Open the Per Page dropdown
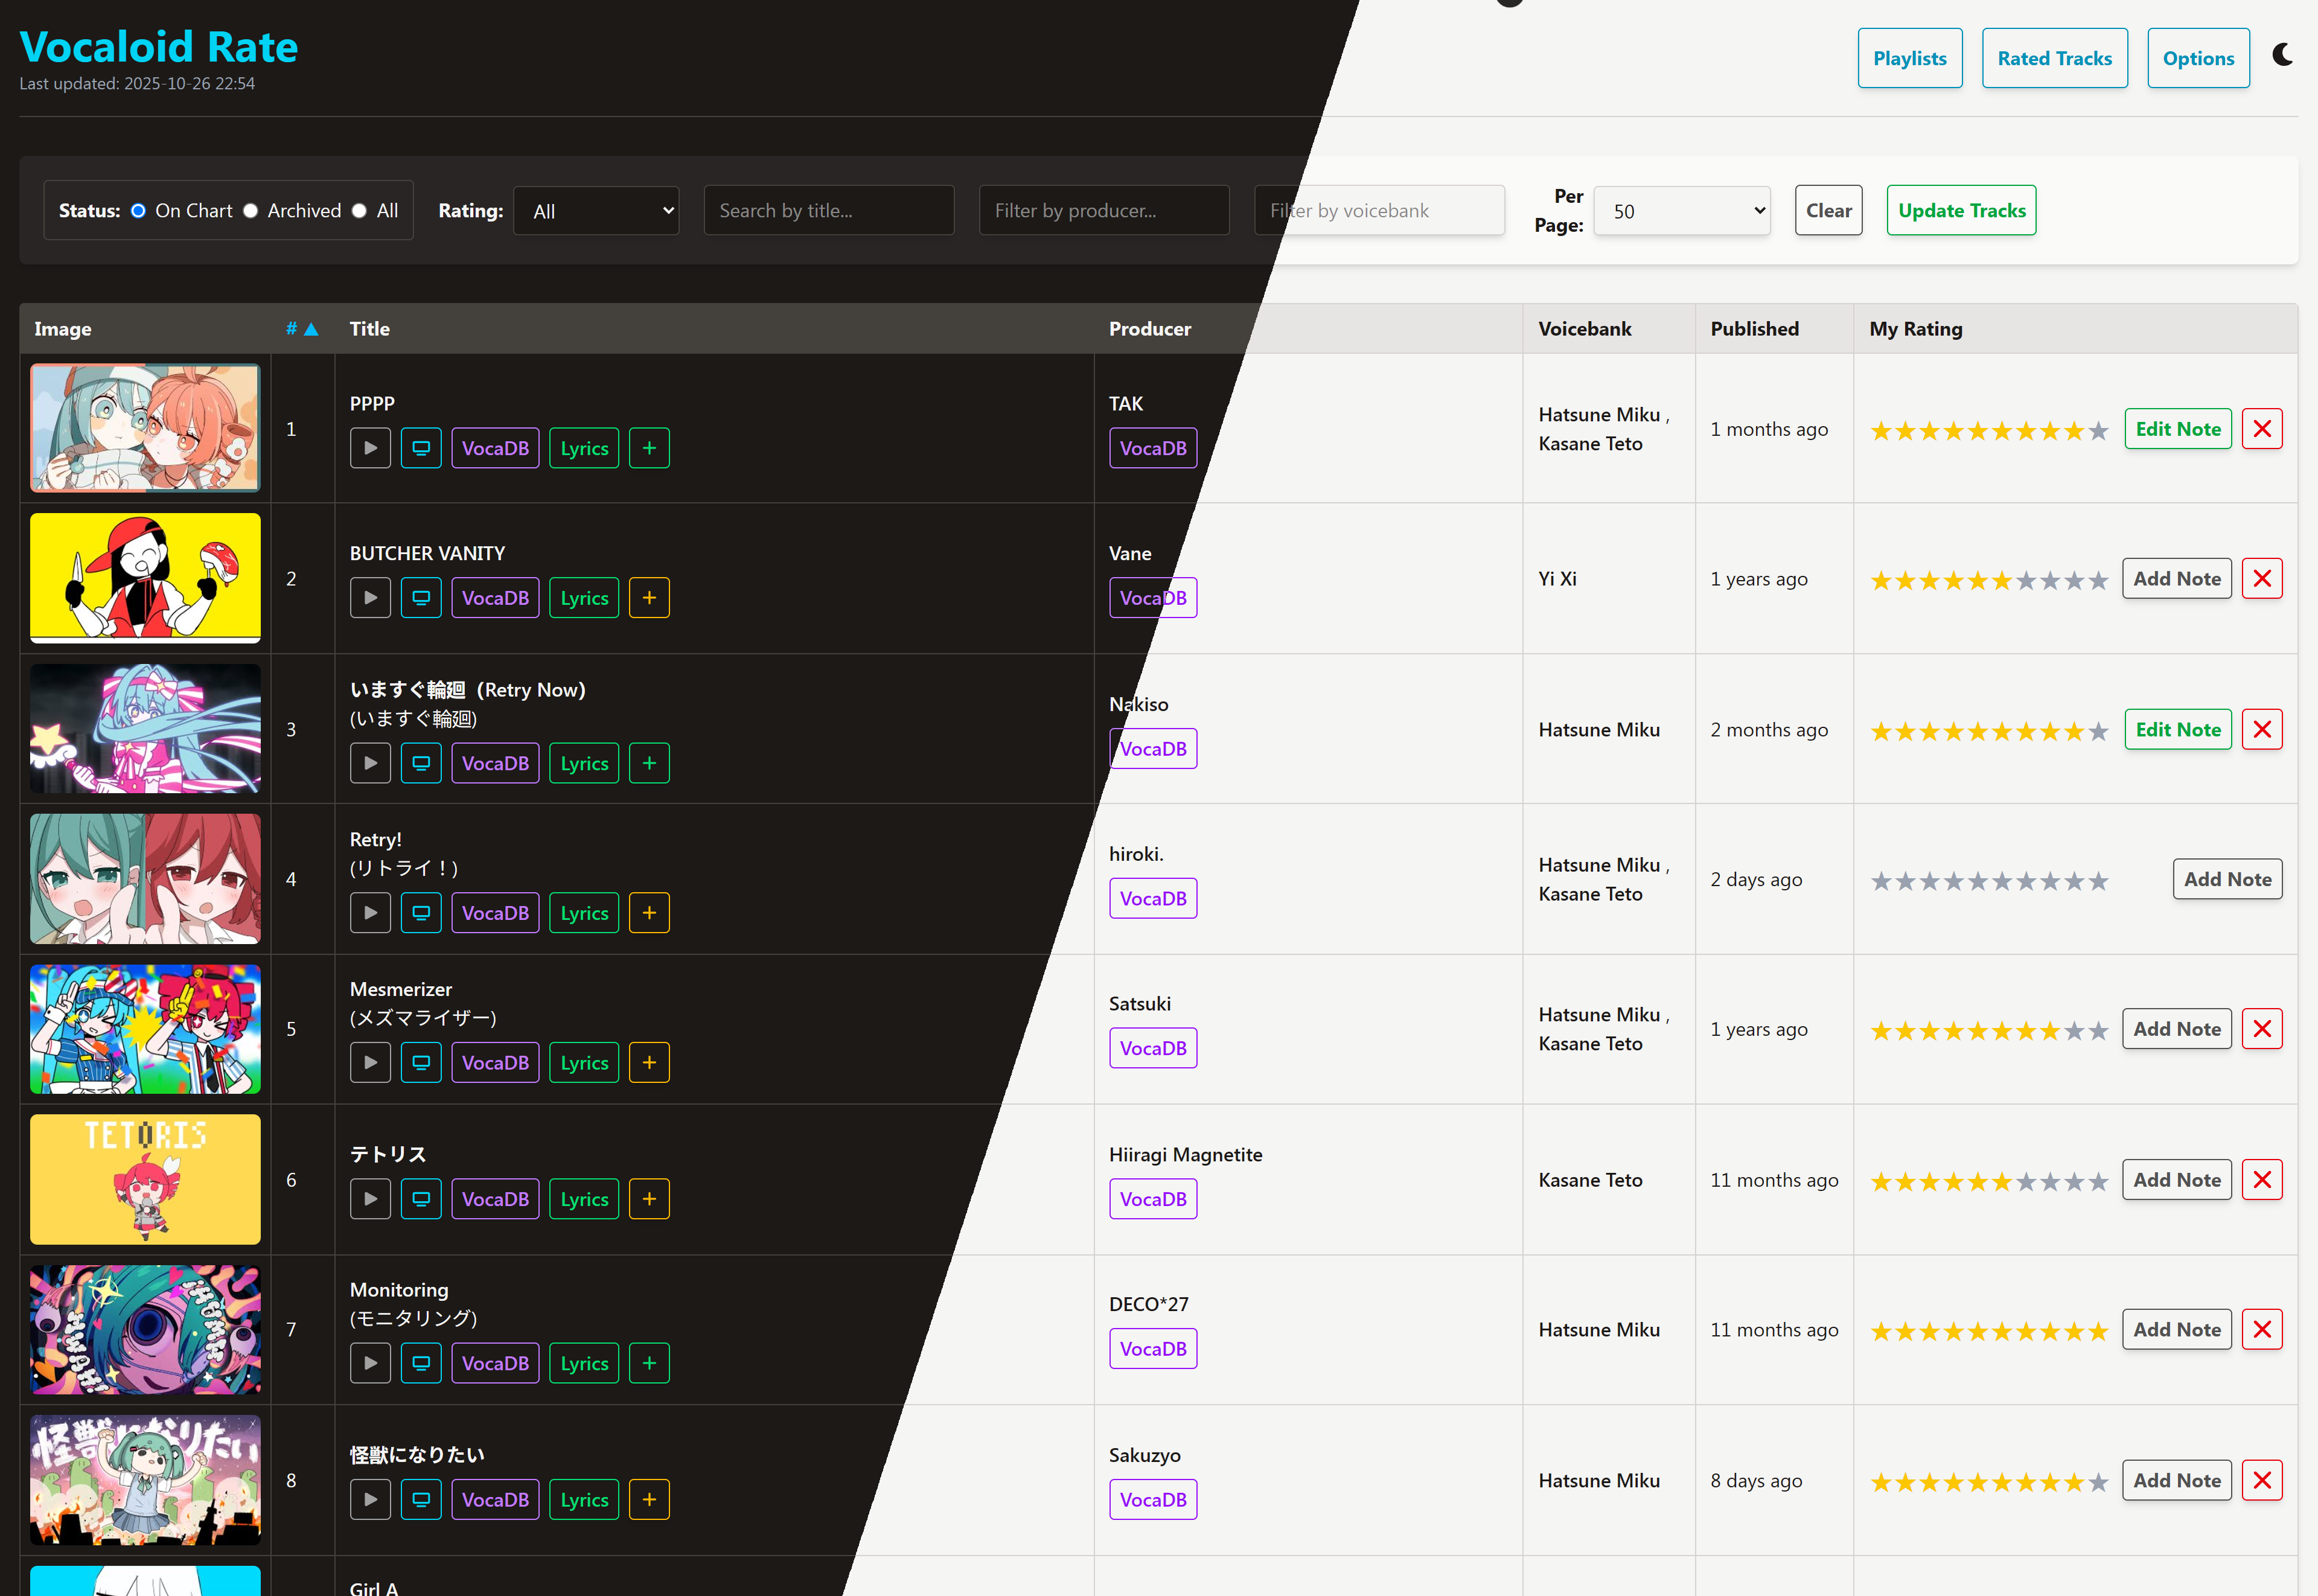 click(1682, 211)
